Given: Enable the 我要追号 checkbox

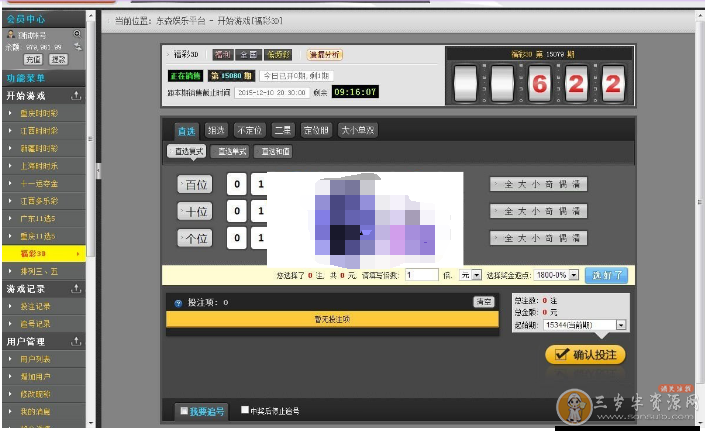Looking at the screenshot, I should pos(183,411).
